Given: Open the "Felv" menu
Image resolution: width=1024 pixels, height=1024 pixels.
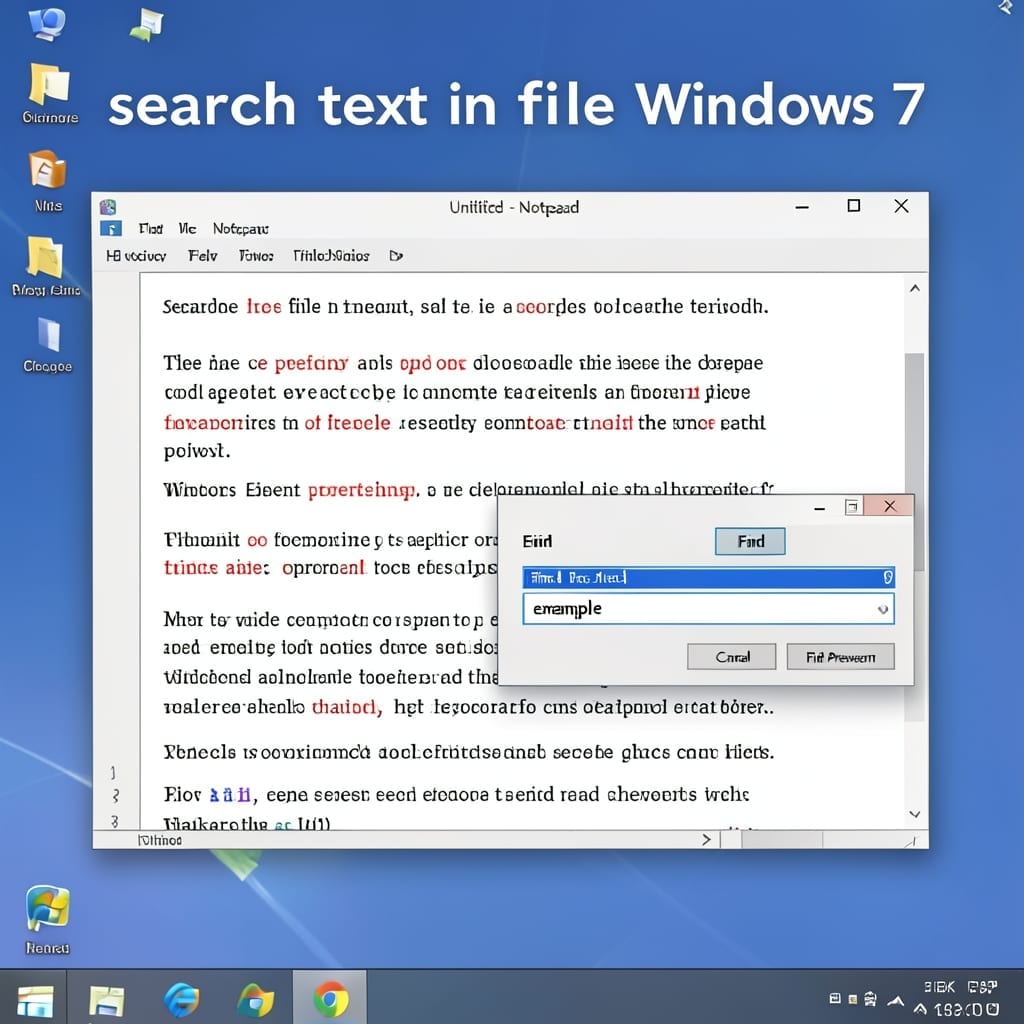Looking at the screenshot, I should click(x=202, y=256).
